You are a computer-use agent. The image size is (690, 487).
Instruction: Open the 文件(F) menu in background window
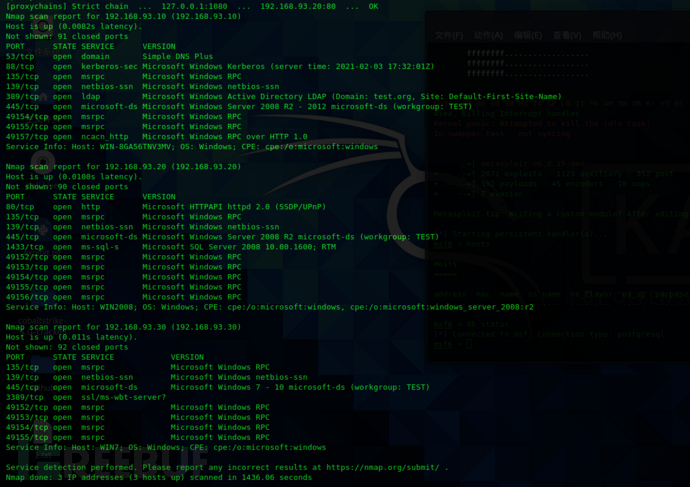[x=449, y=35]
